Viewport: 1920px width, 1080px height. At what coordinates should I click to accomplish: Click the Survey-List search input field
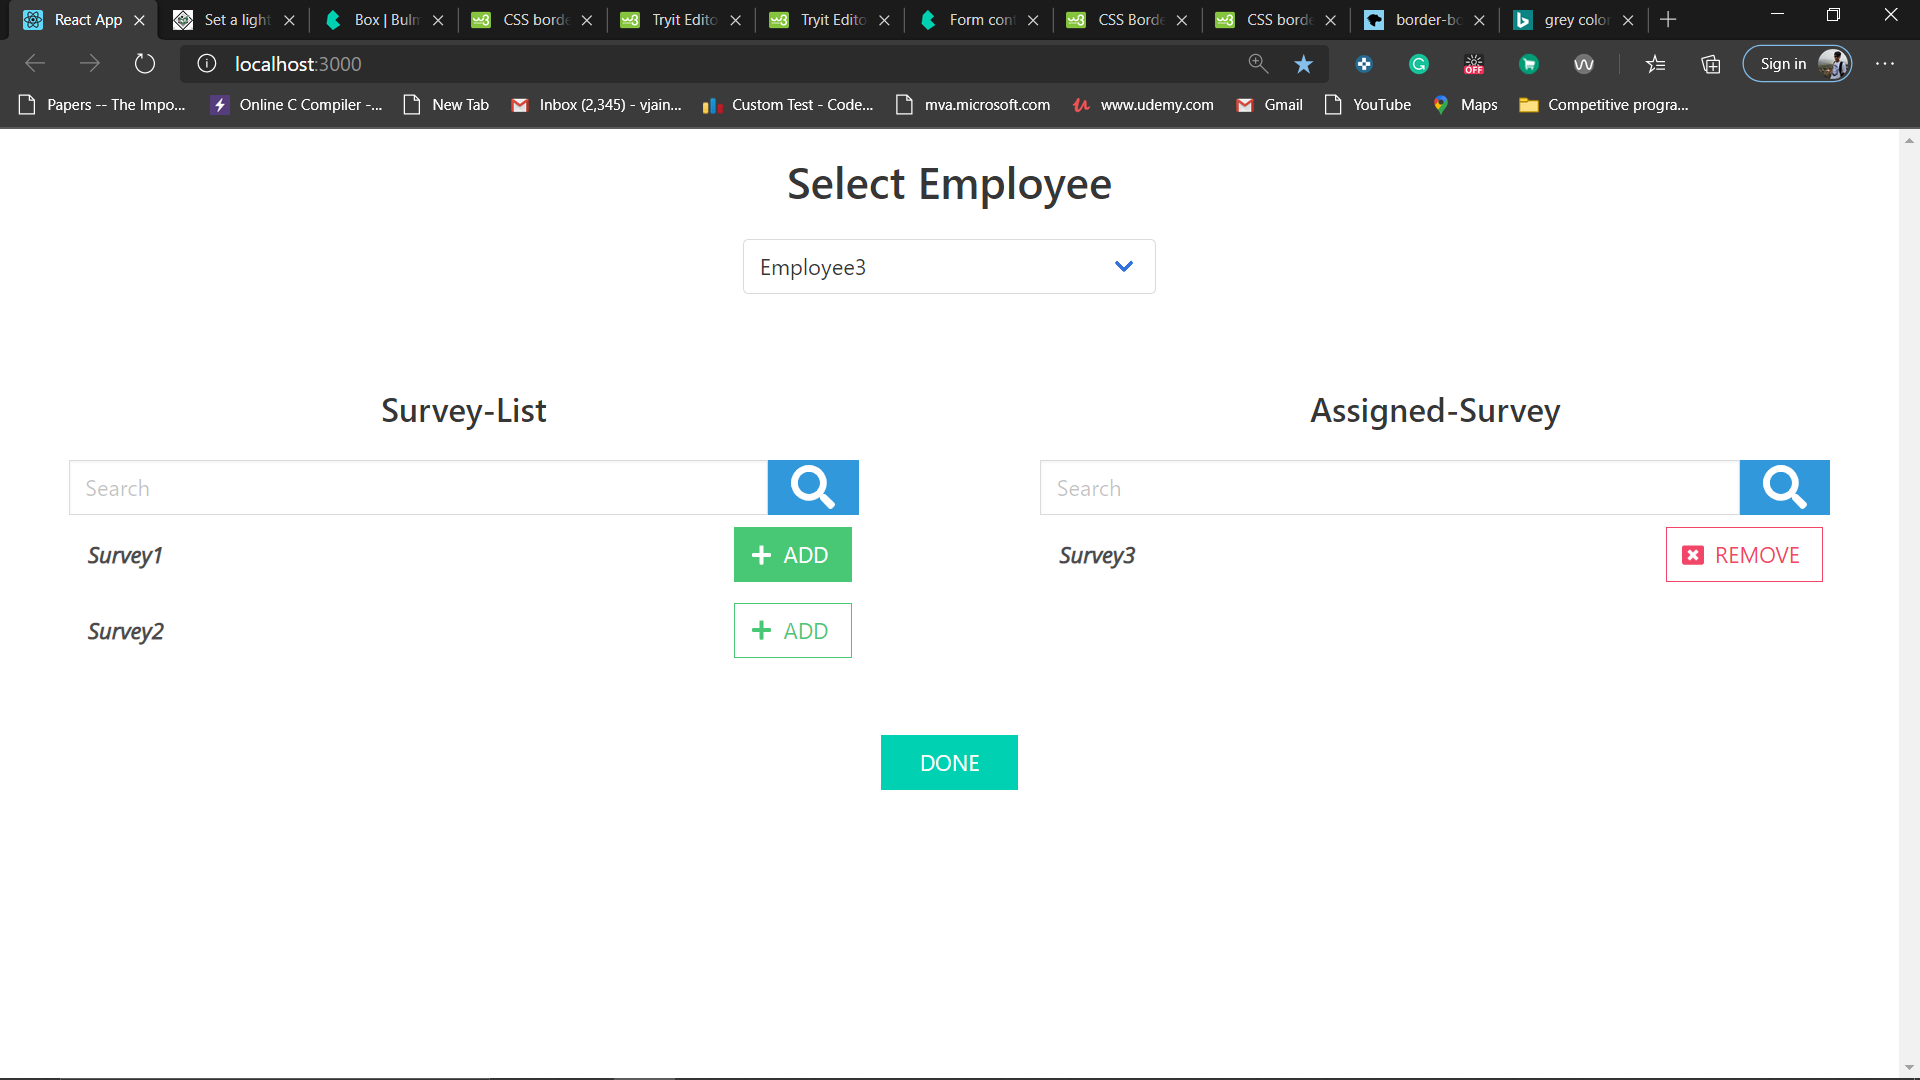click(418, 488)
